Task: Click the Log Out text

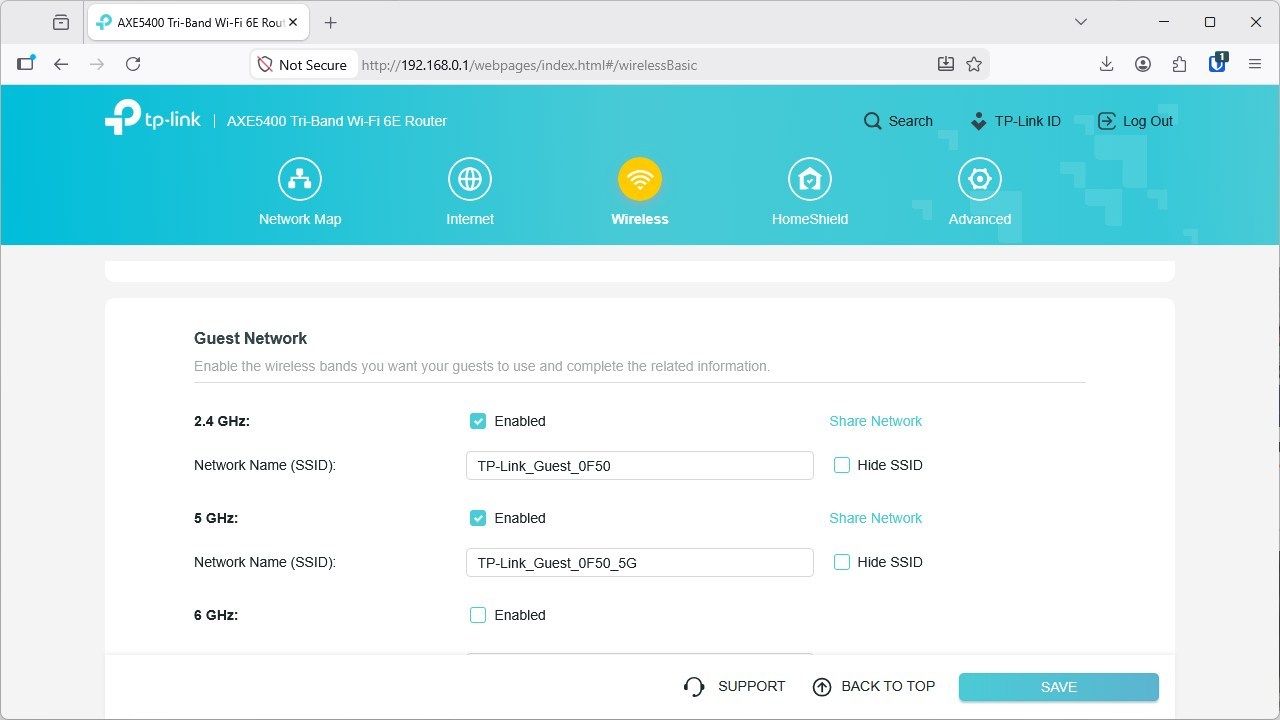Action: (1148, 121)
